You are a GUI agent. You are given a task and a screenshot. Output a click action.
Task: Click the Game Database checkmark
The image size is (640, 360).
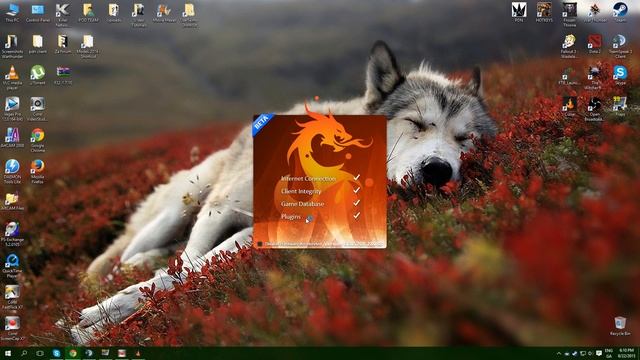point(356,202)
